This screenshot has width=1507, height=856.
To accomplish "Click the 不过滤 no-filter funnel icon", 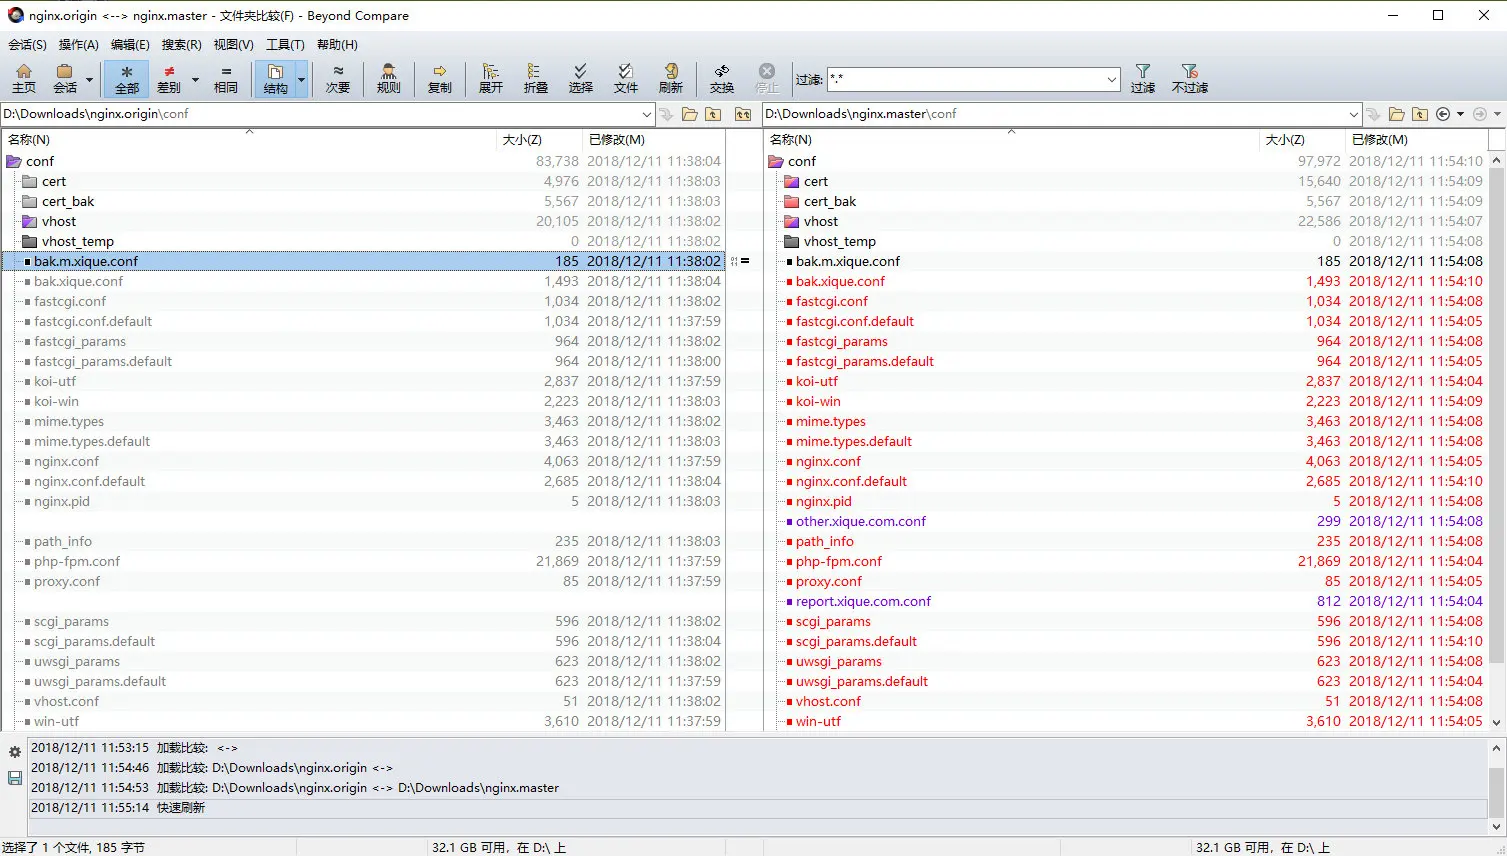I will (1189, 79).
